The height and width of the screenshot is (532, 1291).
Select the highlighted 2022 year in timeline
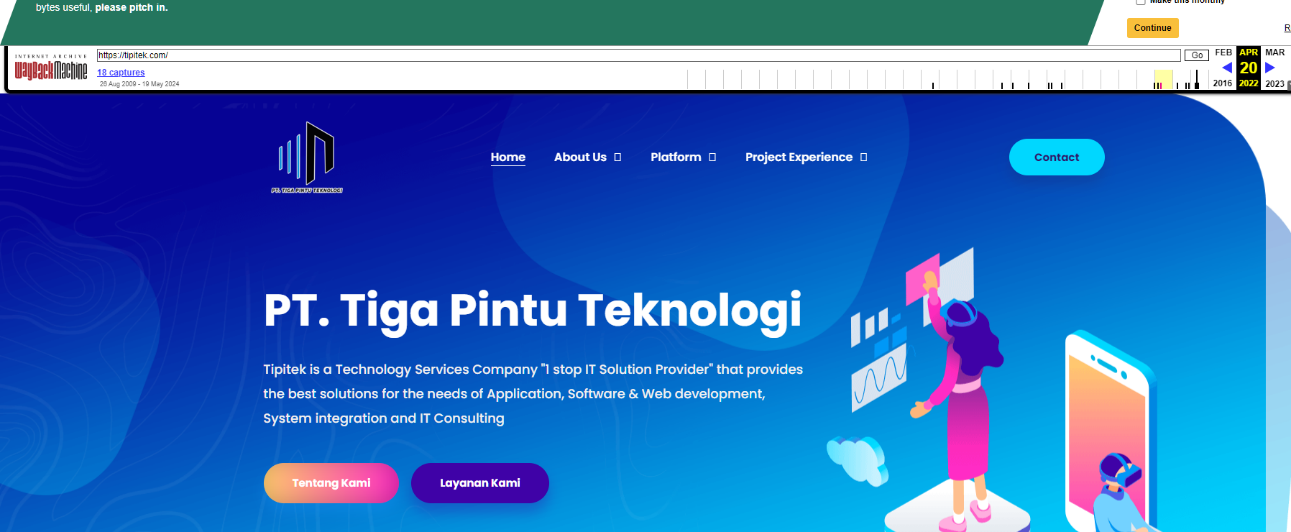pos(1248,84)
